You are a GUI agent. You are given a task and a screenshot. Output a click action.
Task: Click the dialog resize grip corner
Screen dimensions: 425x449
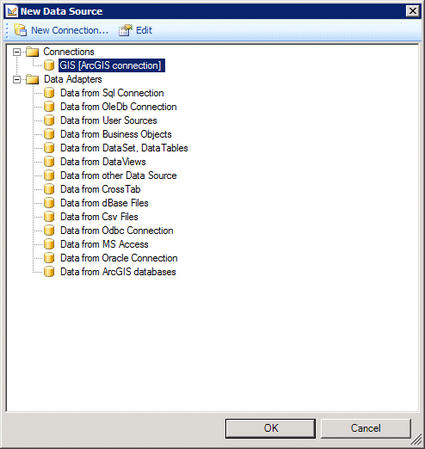tap(416, 441)
